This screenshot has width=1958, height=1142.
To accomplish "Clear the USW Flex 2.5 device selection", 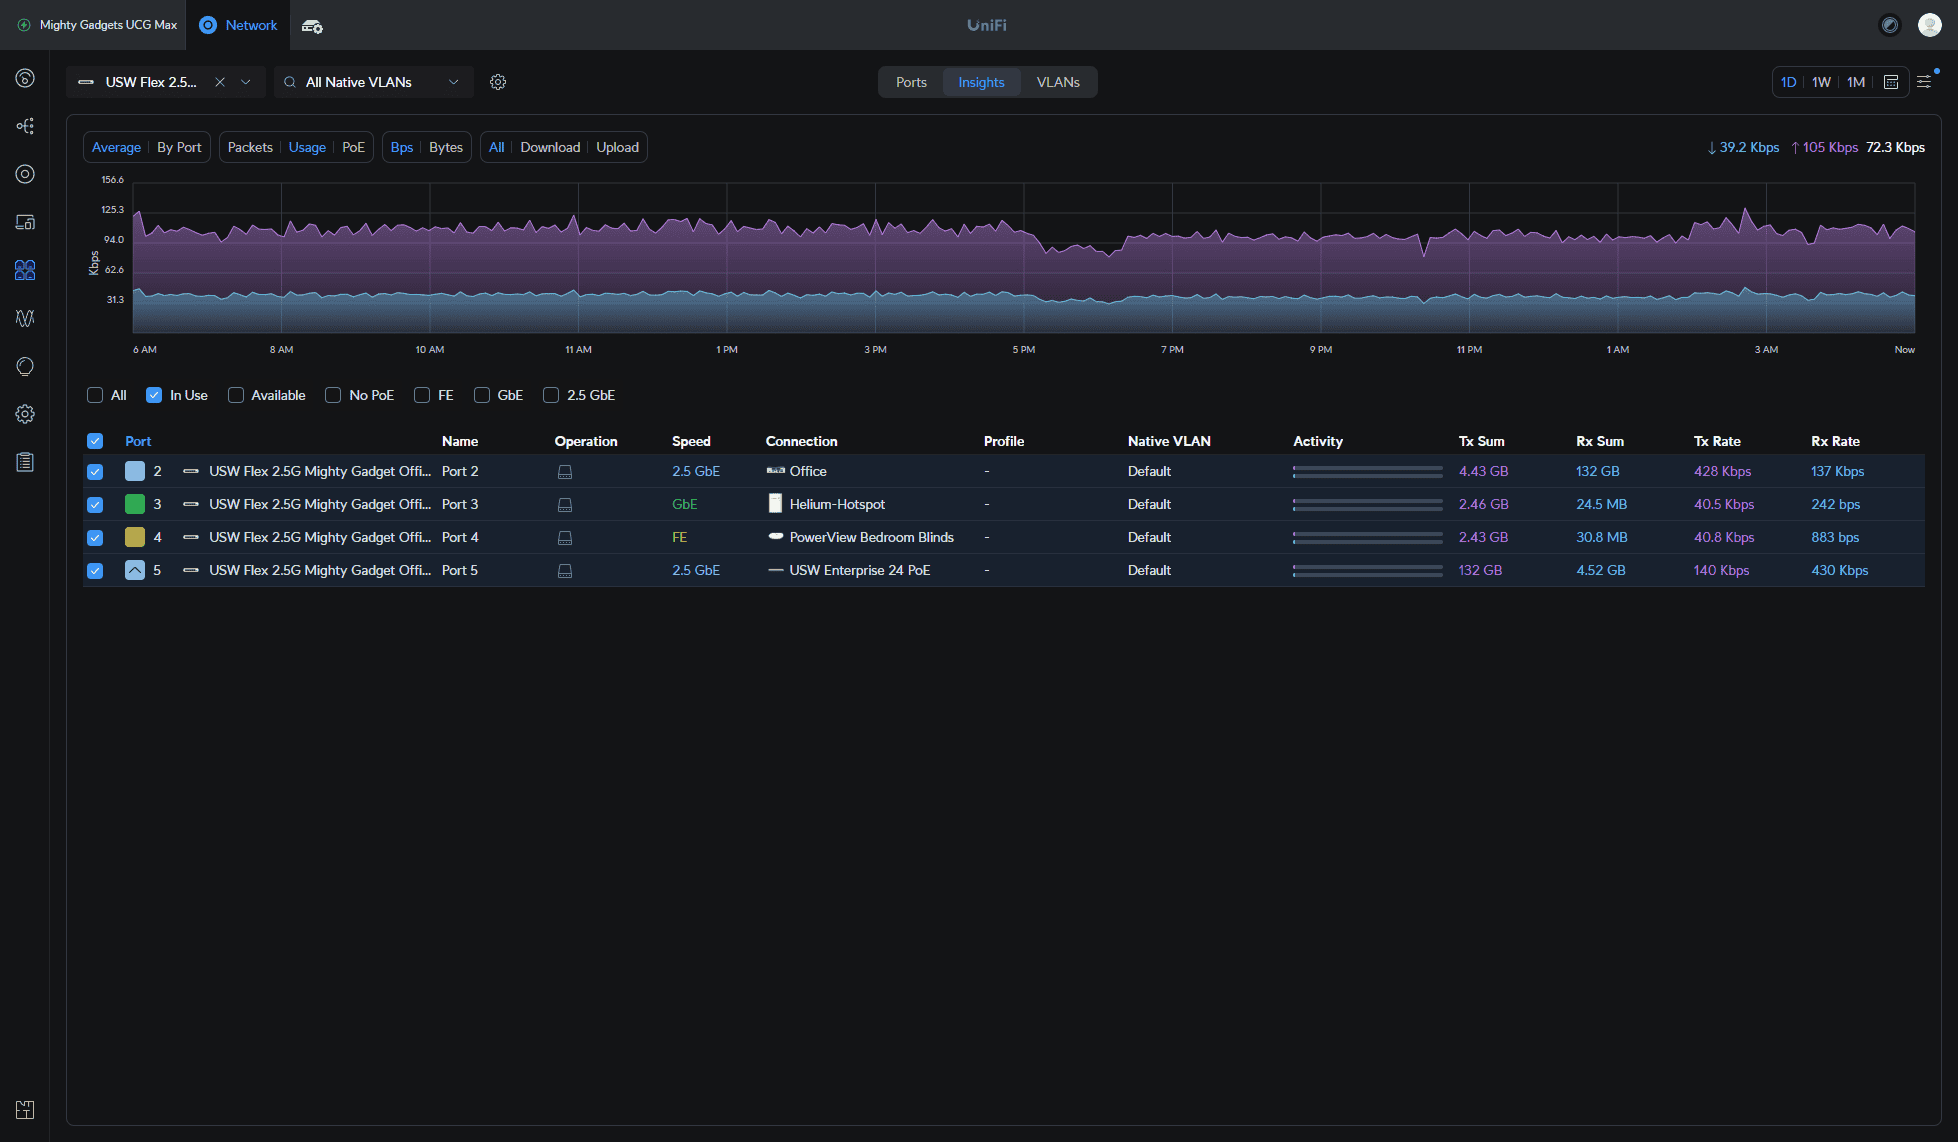I will click(x=220, y=82).
